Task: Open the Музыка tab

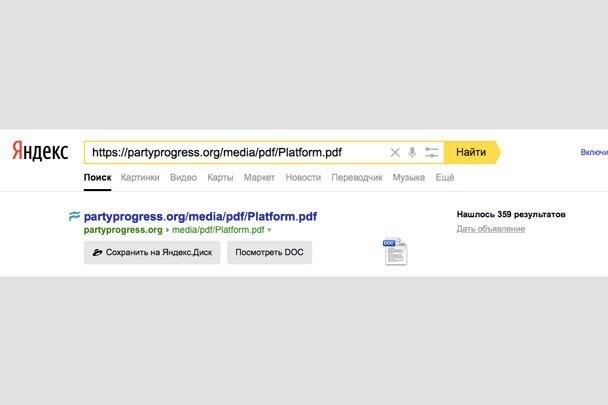Action: pos(409,178)
